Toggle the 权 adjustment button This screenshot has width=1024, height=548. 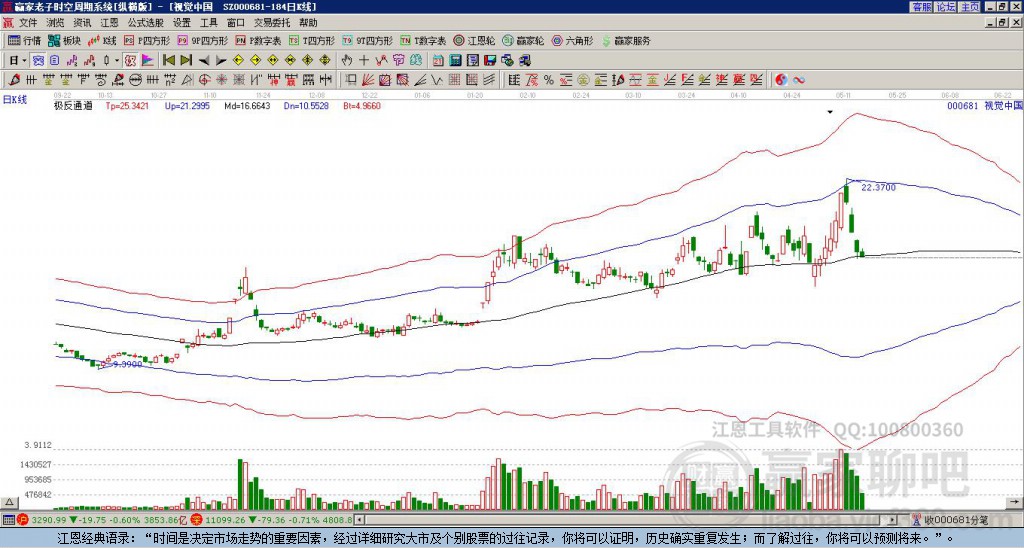pos(131,61)
